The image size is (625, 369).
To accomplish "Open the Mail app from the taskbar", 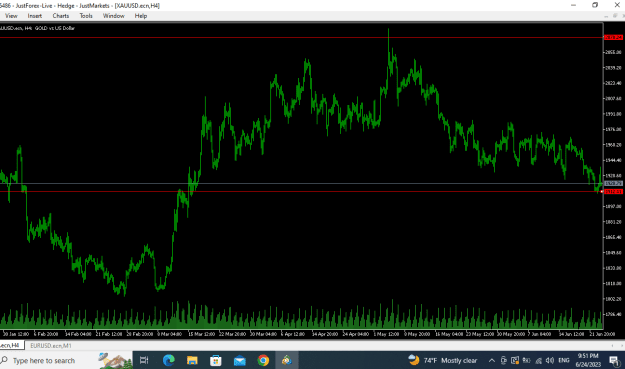I will [x=240, y=360].
